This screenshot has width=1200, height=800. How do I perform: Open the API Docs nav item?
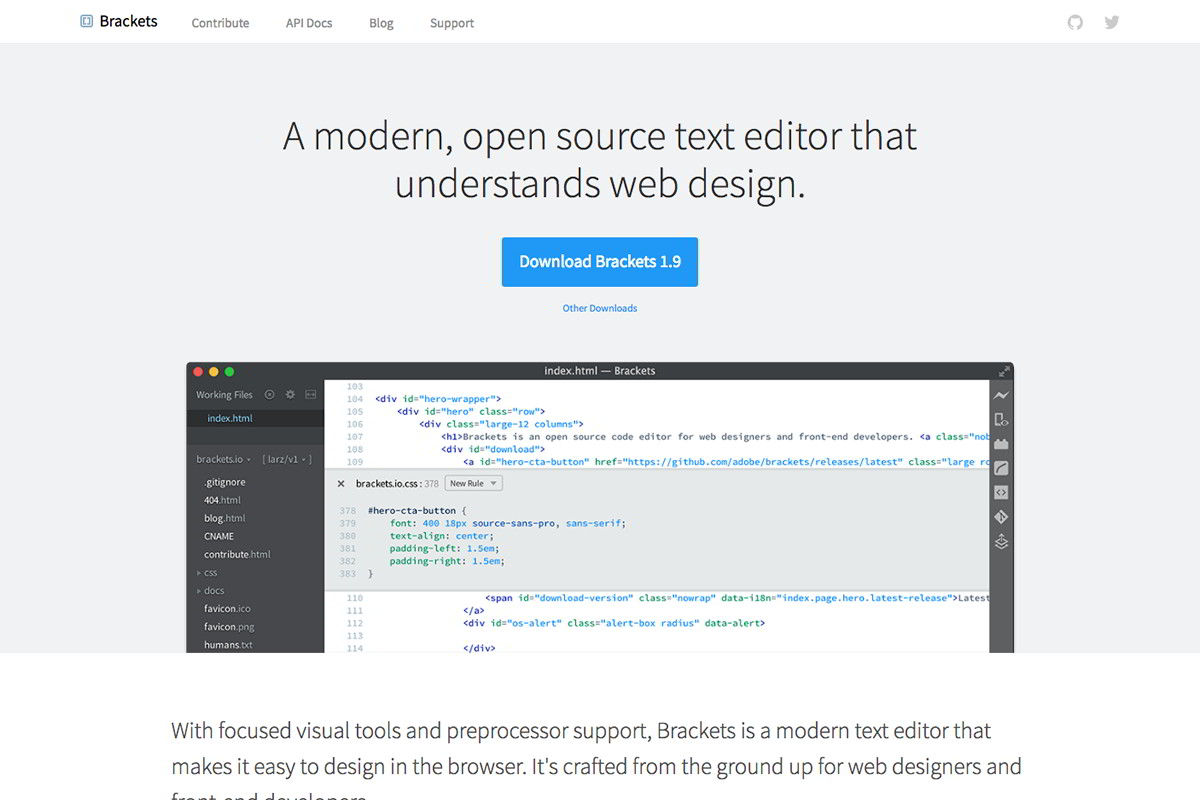309,23
